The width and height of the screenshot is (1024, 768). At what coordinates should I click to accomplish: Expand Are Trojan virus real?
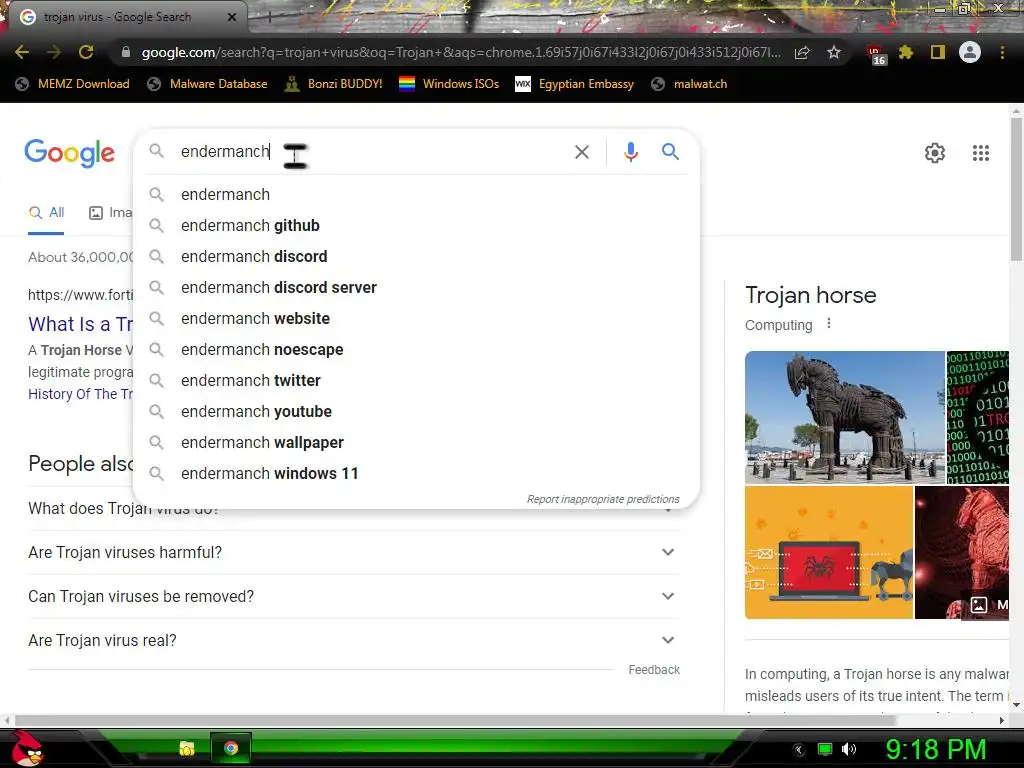[x=354, y=641]
